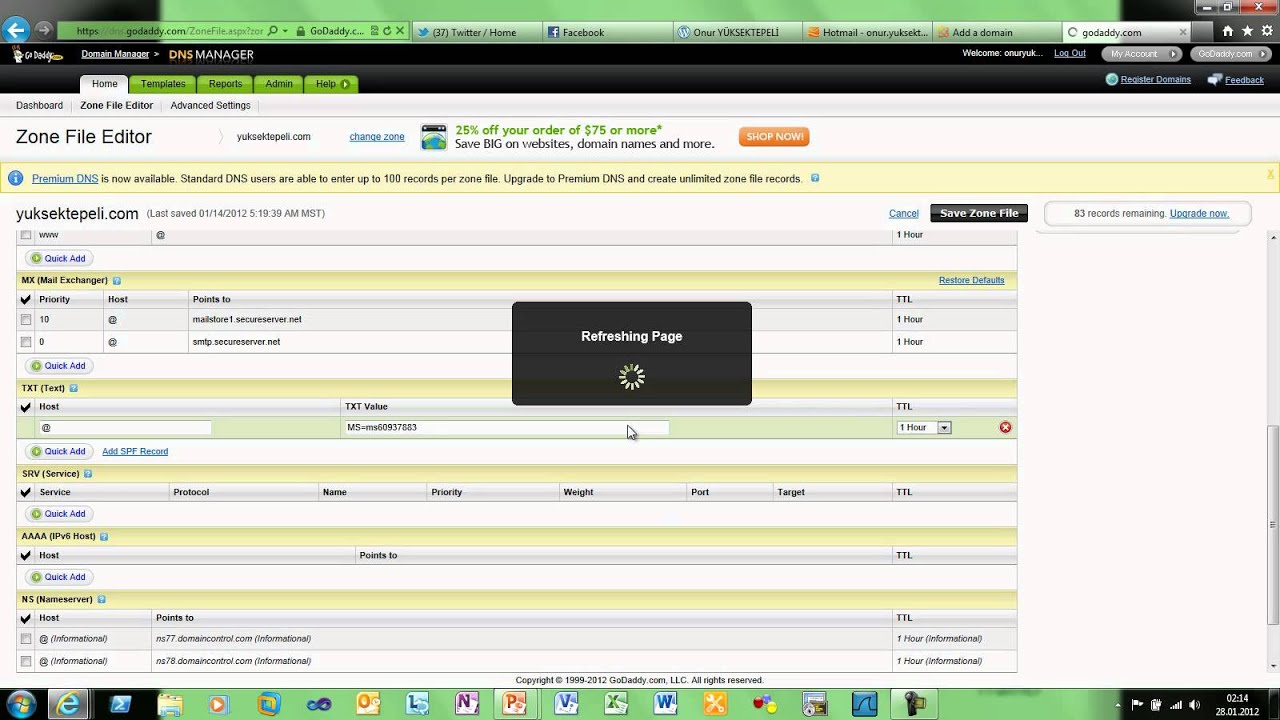Click the help icon next to NS (Nameserver)
Screen dimensions: 1280x720
[101, 600]
